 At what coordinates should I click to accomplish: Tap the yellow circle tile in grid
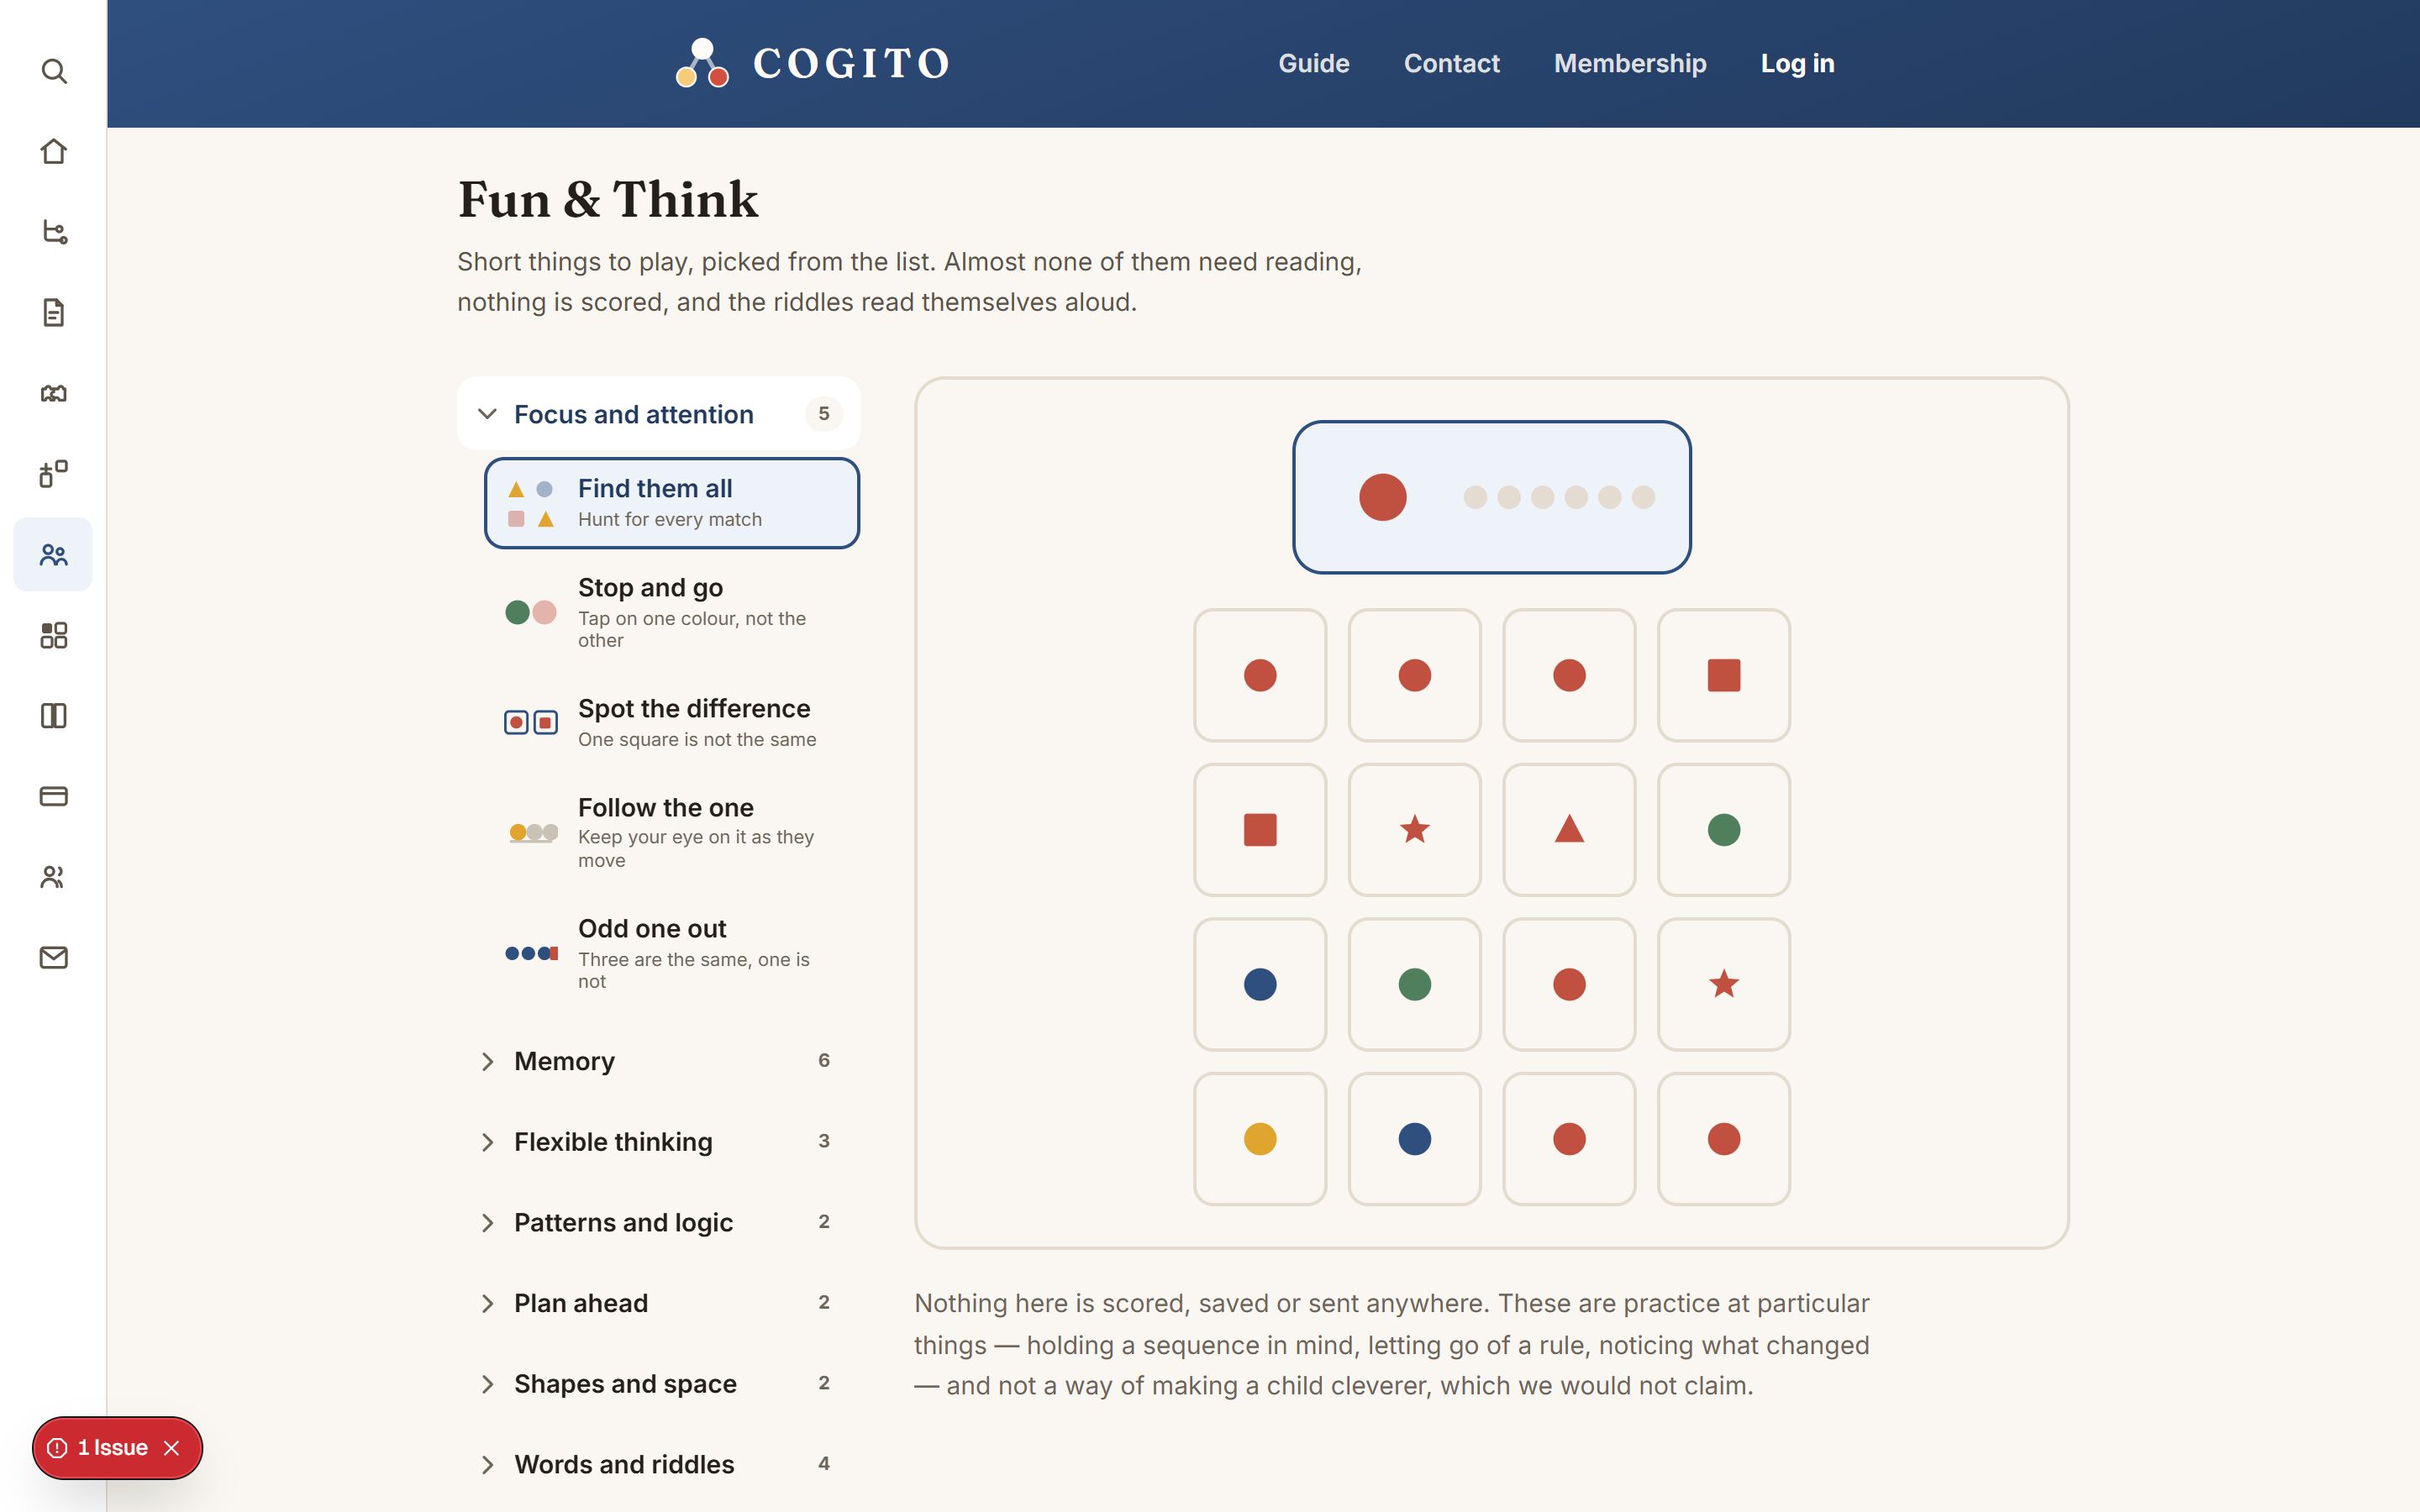point(1260,1138)
